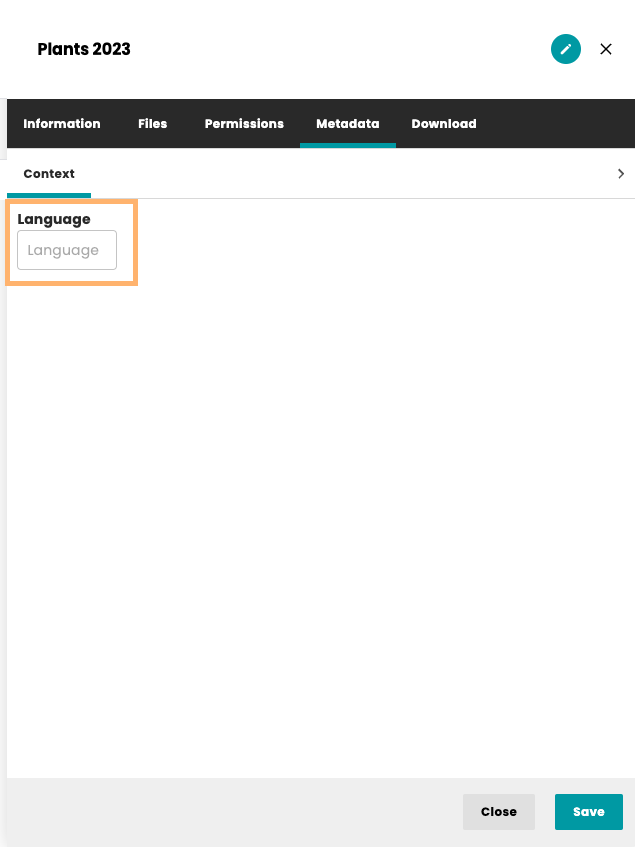Open the Download tab
The image size is (635, 847).
click(x=443, y=124)
